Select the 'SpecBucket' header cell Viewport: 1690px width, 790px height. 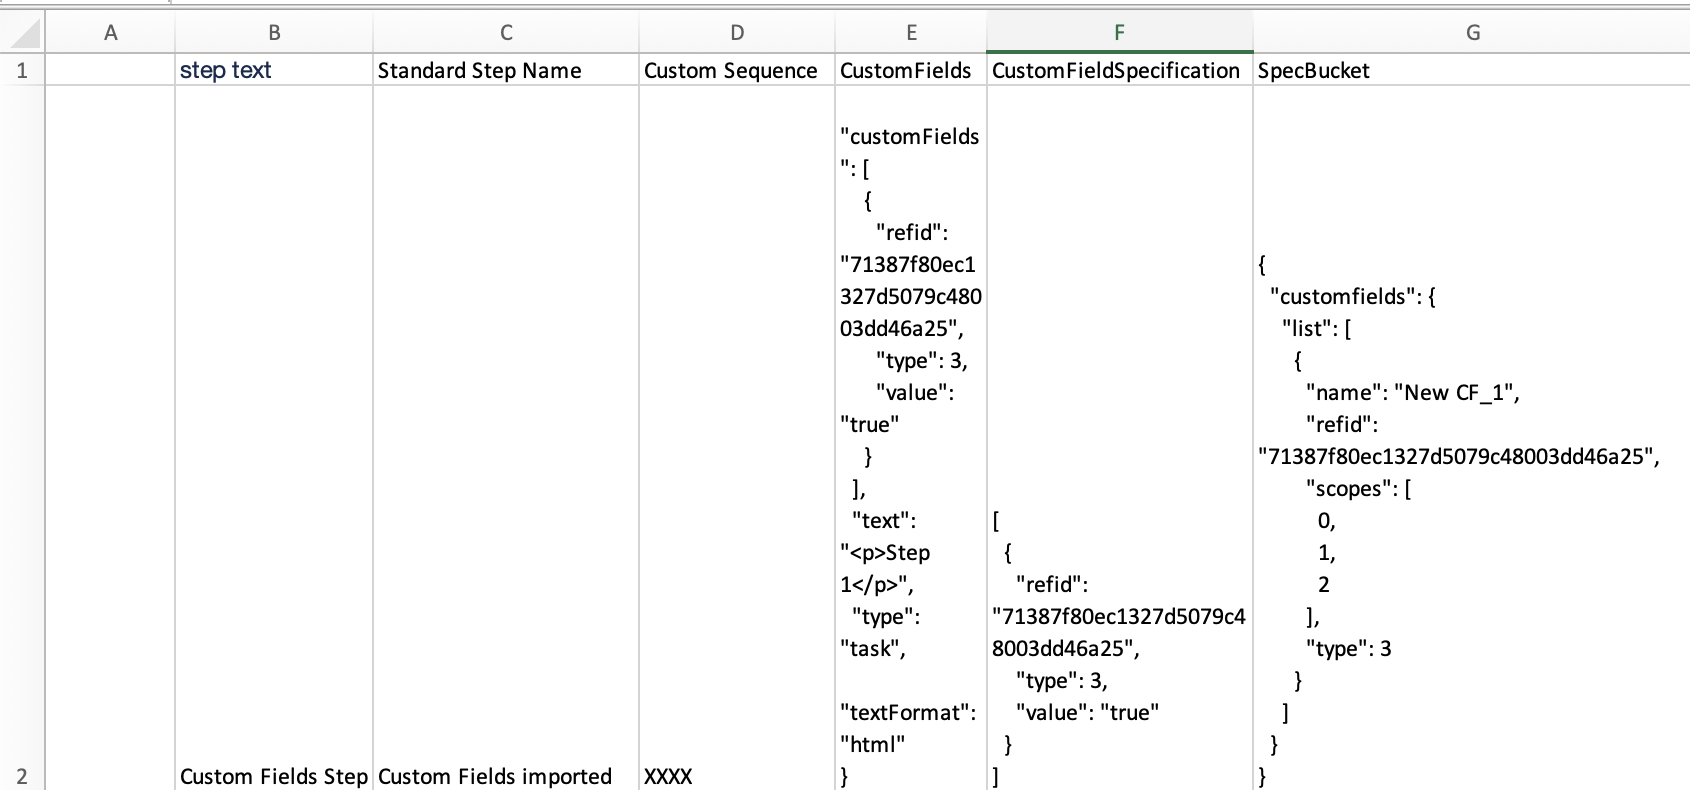[x=1472, y=70]
